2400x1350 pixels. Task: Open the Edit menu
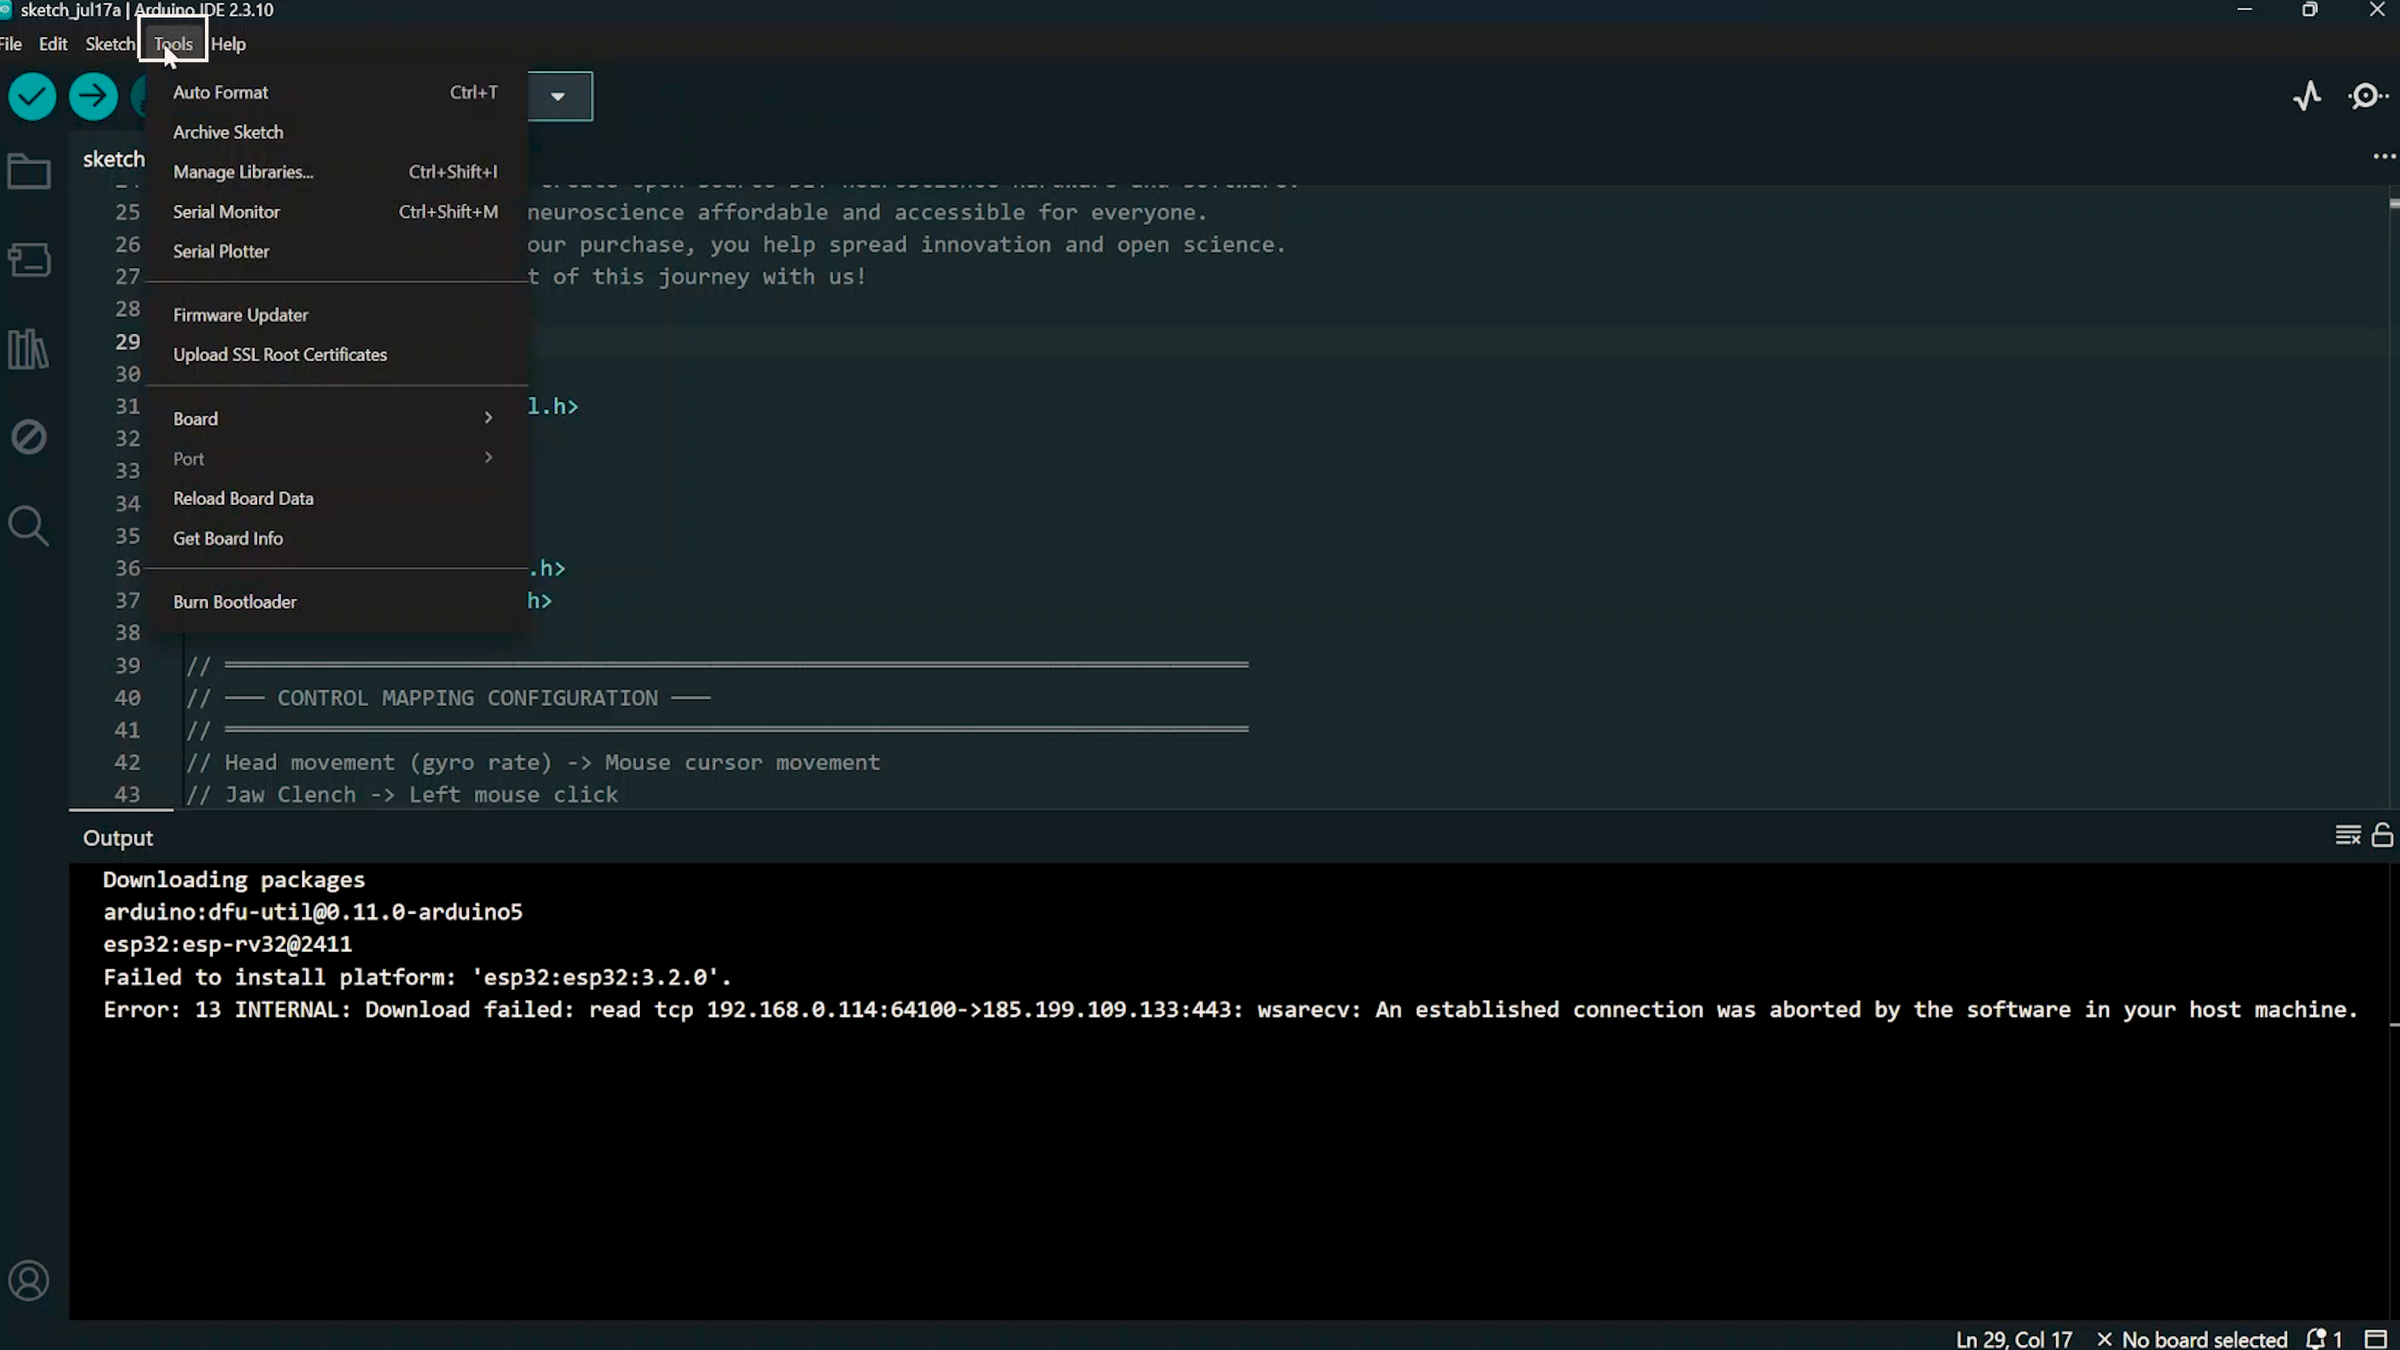tap(53, 44)
